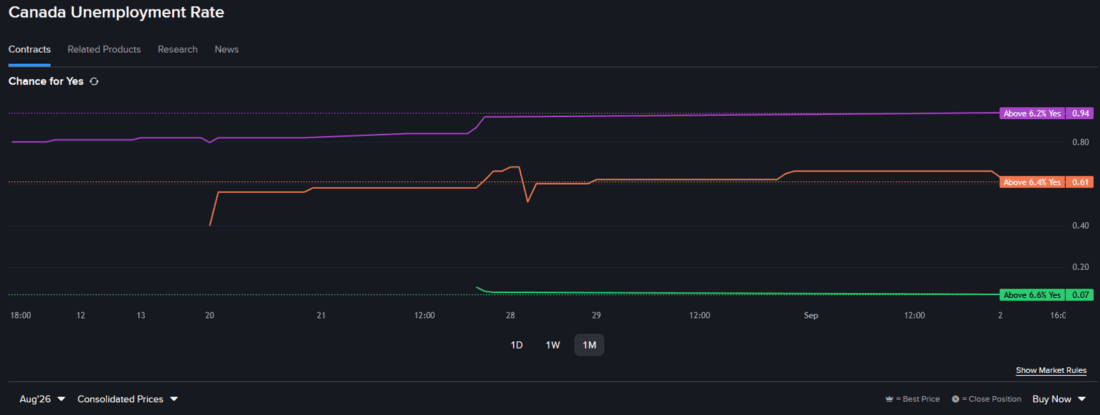
Task: Click the 20 date axis label
Action: pos(209,316)
